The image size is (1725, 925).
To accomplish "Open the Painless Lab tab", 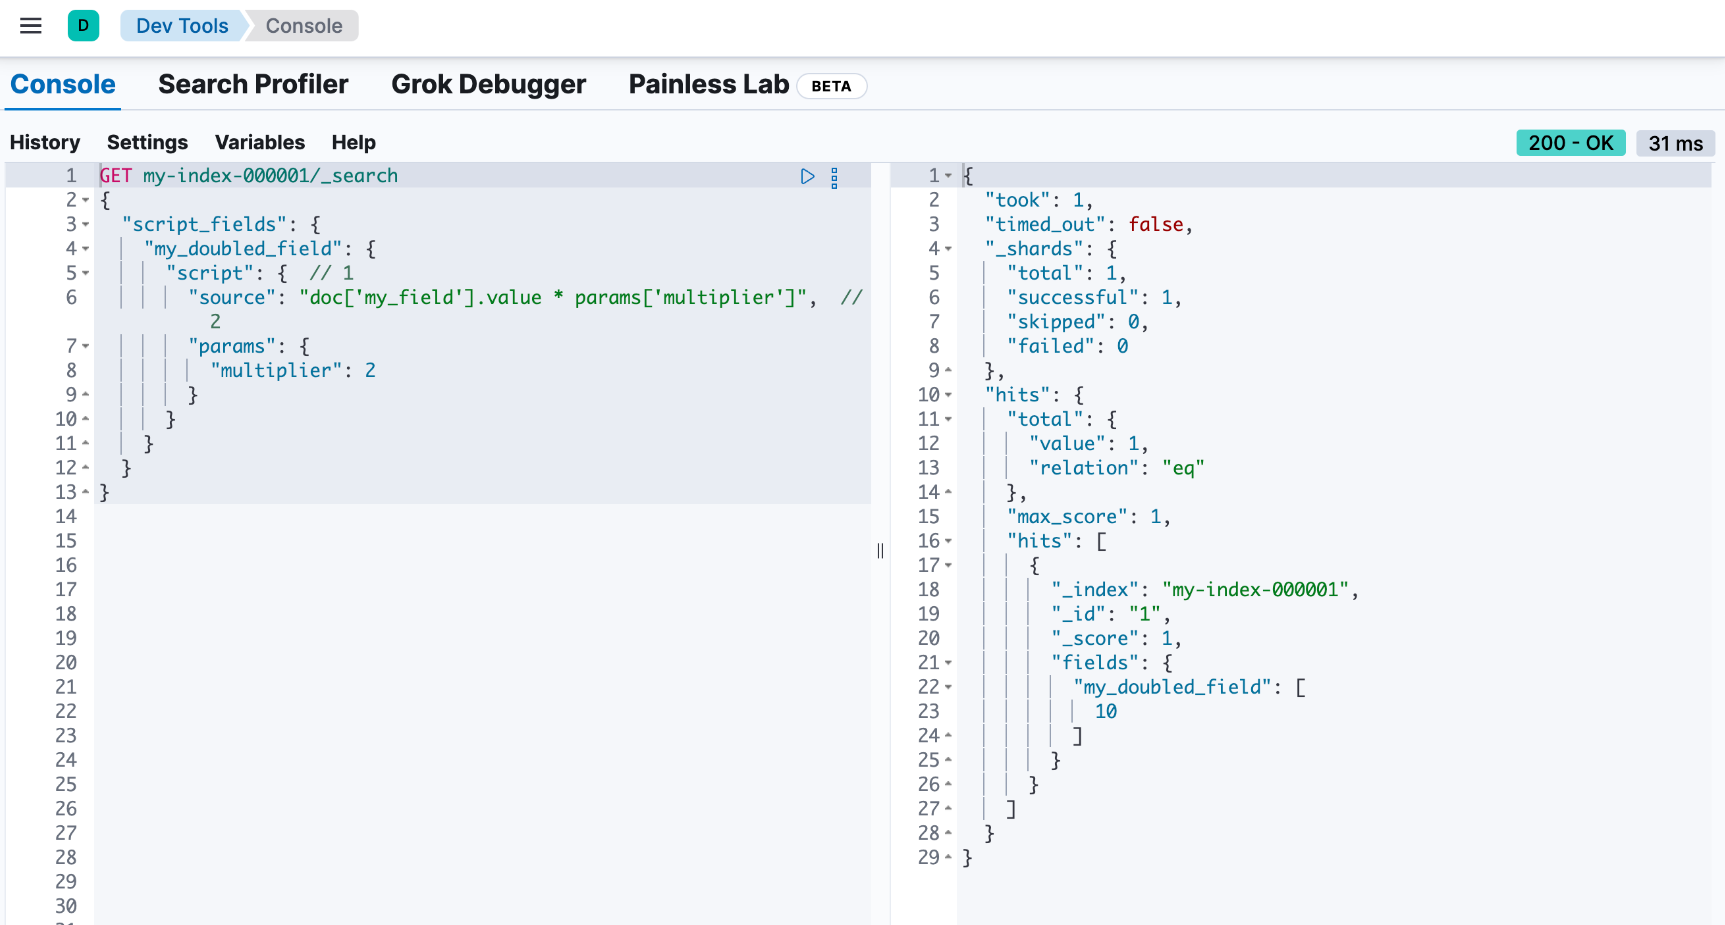I will pos(708,85).
